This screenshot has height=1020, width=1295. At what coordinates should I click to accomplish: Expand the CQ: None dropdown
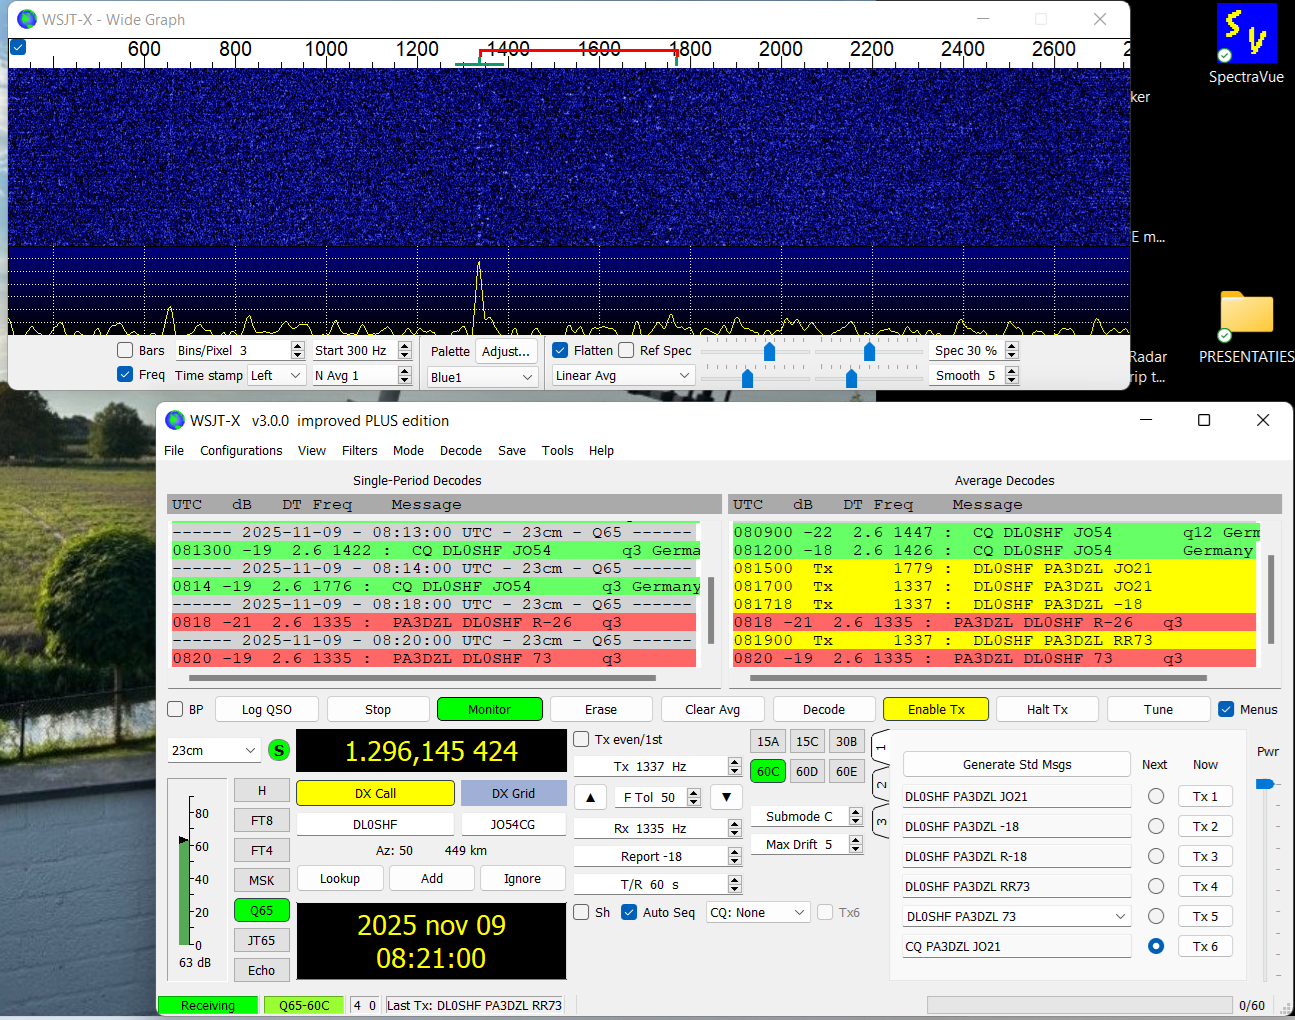[x=757, y=911]
